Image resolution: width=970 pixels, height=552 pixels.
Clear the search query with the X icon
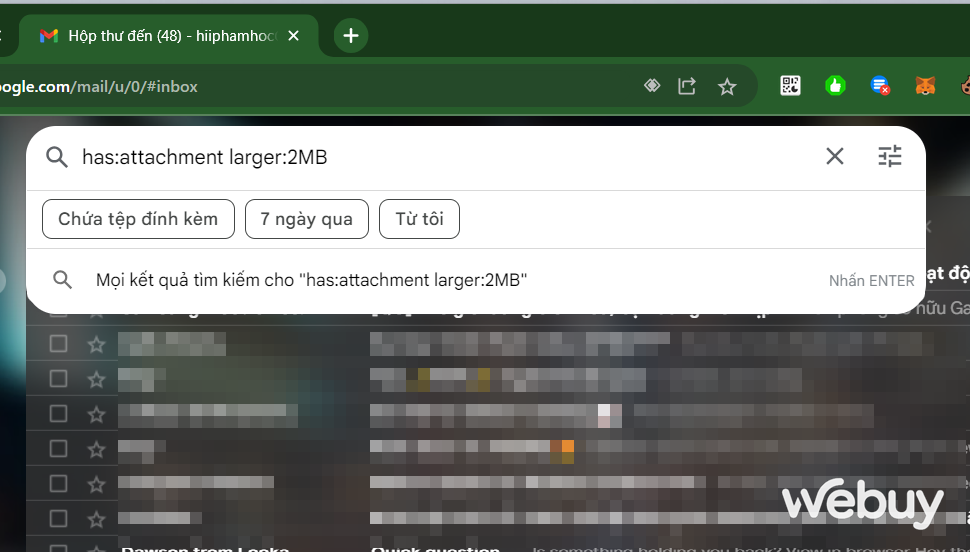834,156
